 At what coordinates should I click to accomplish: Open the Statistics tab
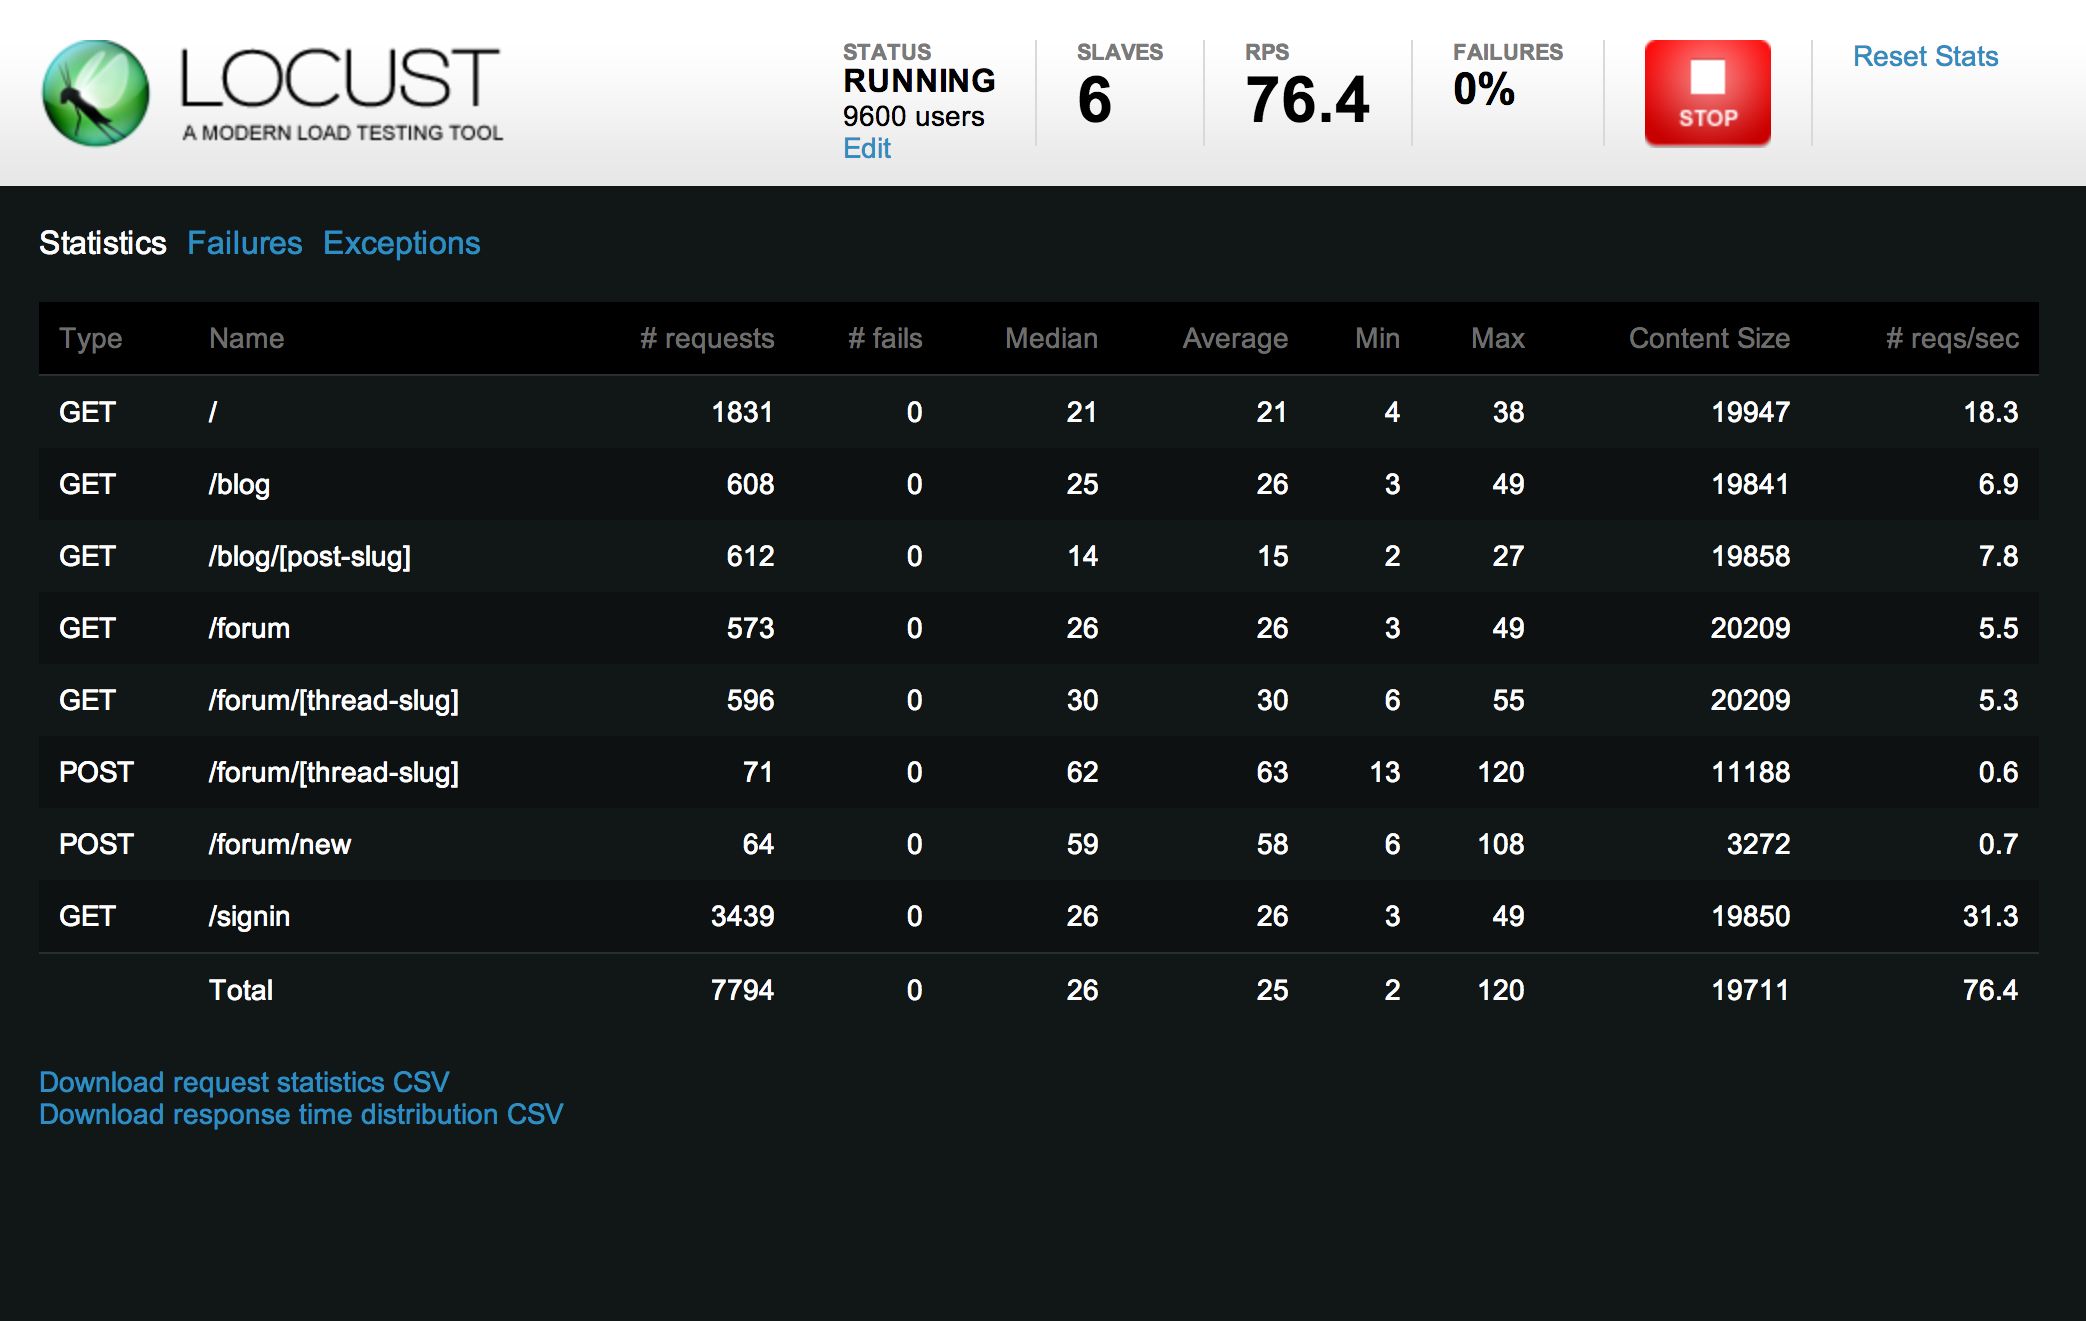(x=103, y=243)
